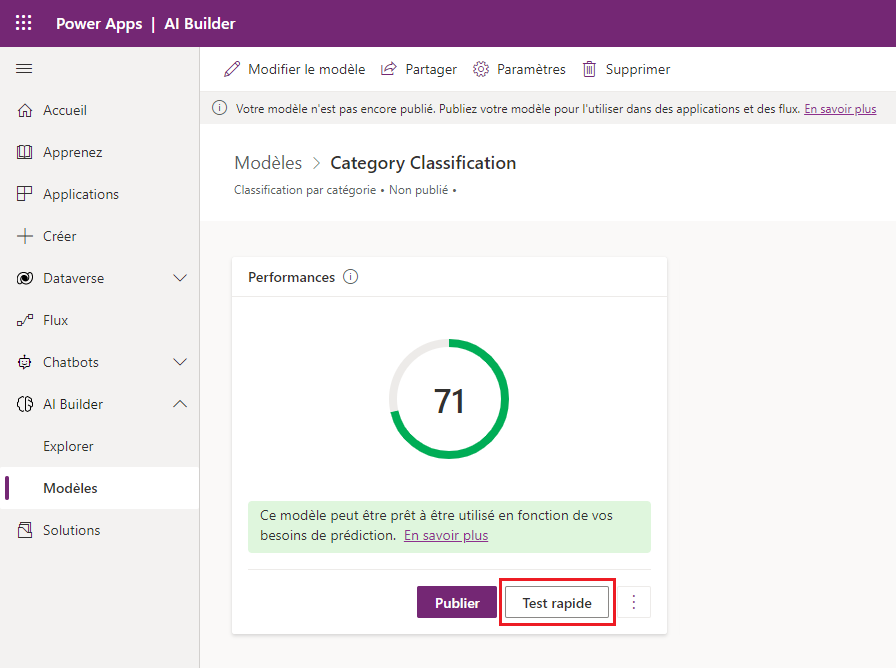The width and height of the screenshot is (896, 668).
Task: Click AI Builder title in header
Action: [x=200, y=23]
